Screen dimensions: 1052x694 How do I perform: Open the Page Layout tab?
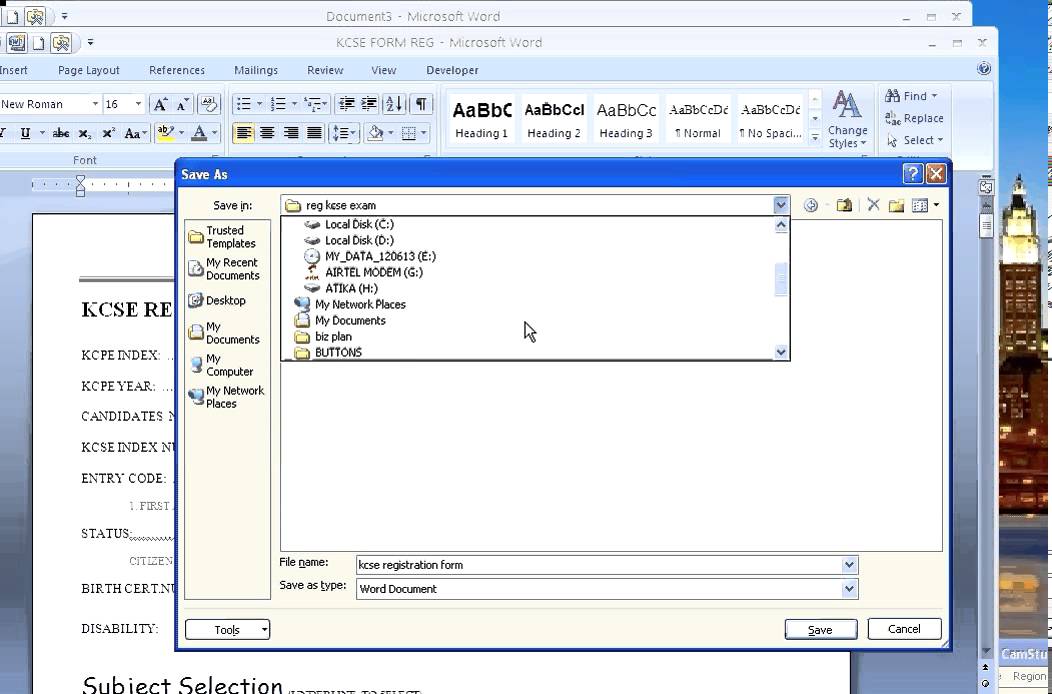pos(89,70)
